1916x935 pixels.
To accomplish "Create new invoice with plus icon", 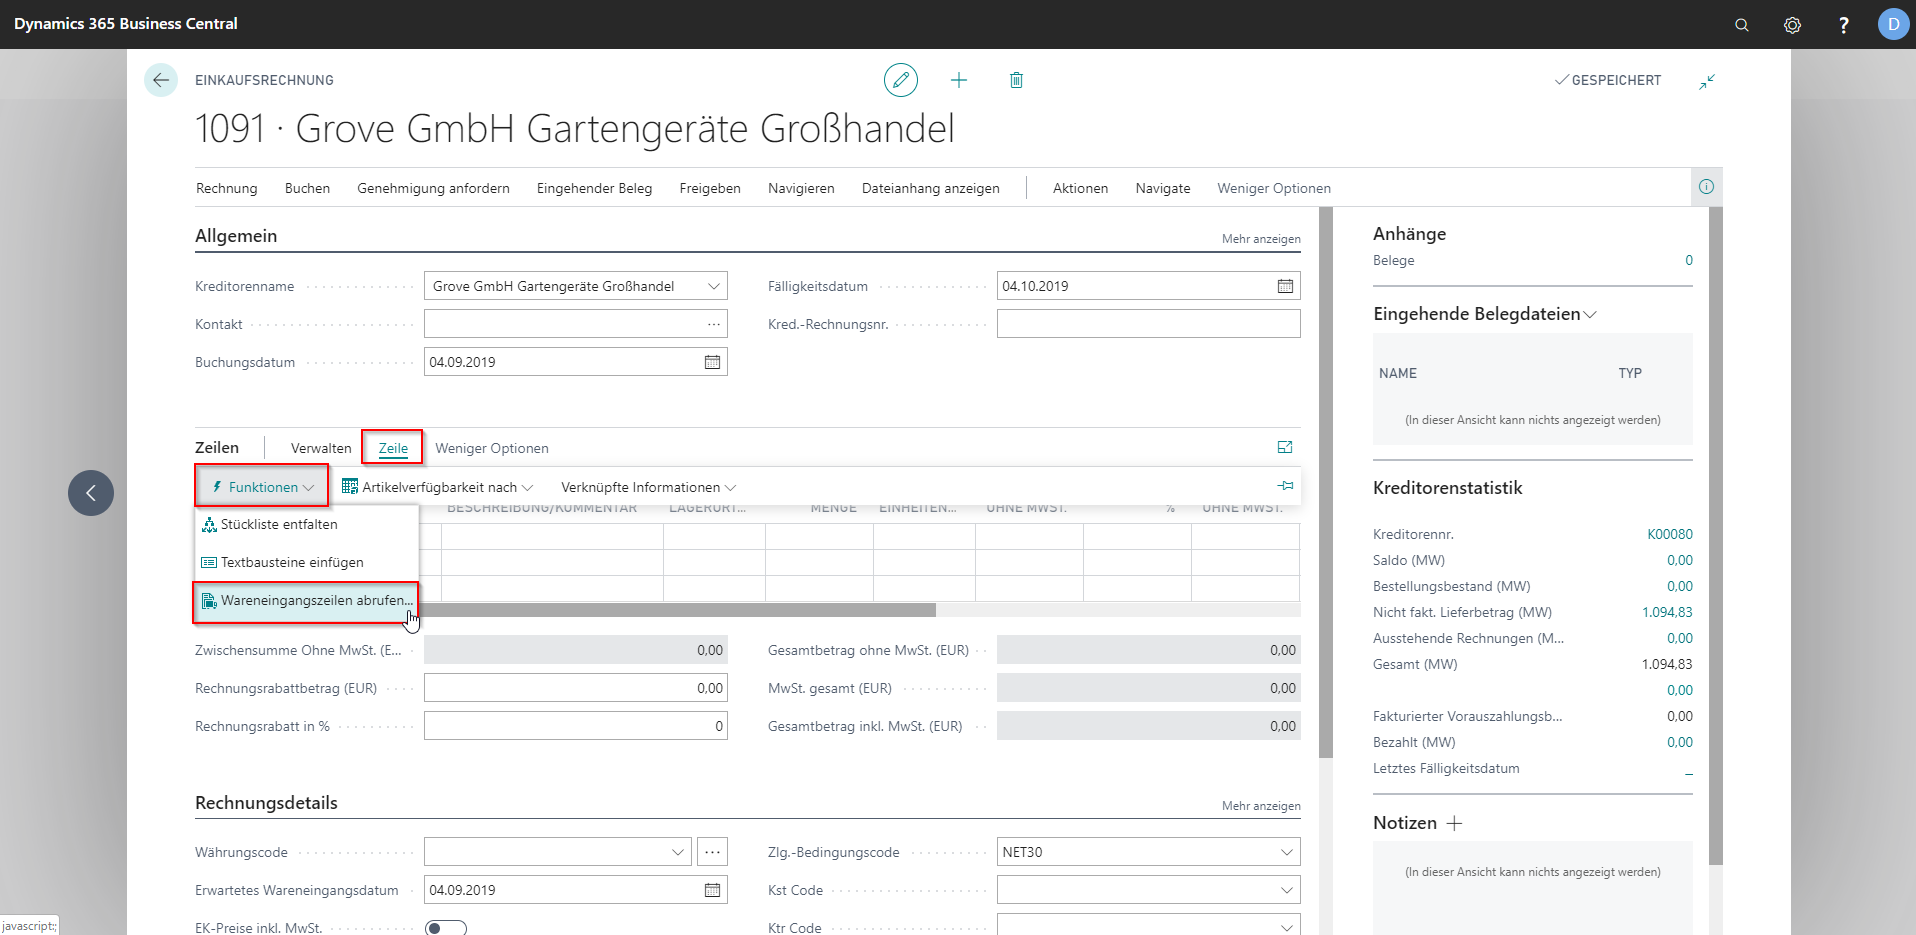I will pyautogui.click(x=959, y=80).
